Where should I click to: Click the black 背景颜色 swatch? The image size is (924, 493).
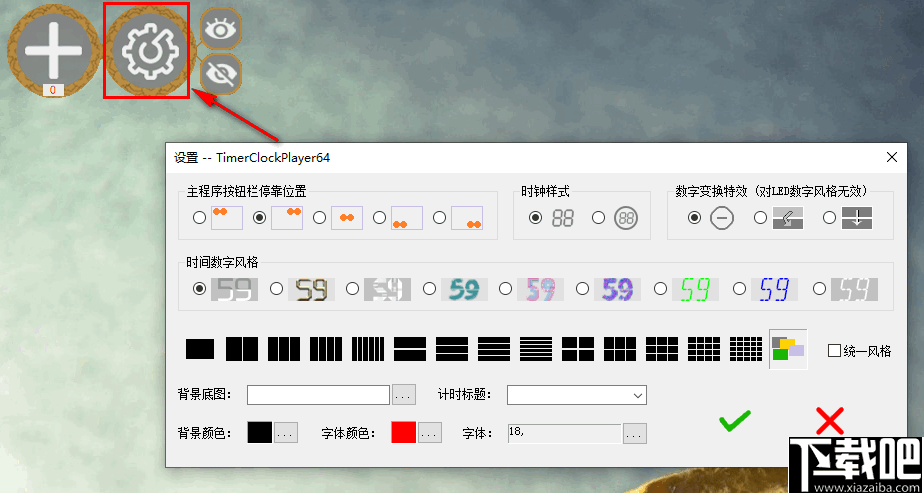pos(260,432)
